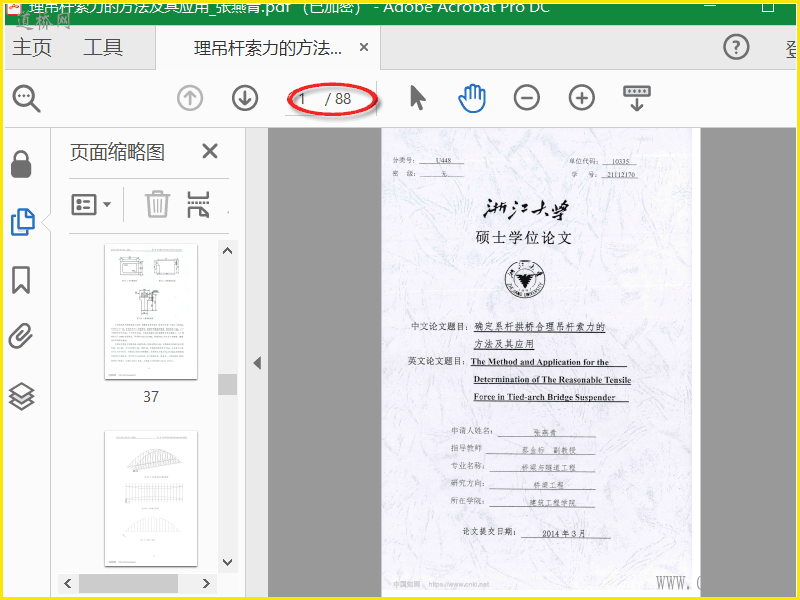Click thumbnail horizontal scroll right arrow
The image size is (800, 600).
(206, 583)
